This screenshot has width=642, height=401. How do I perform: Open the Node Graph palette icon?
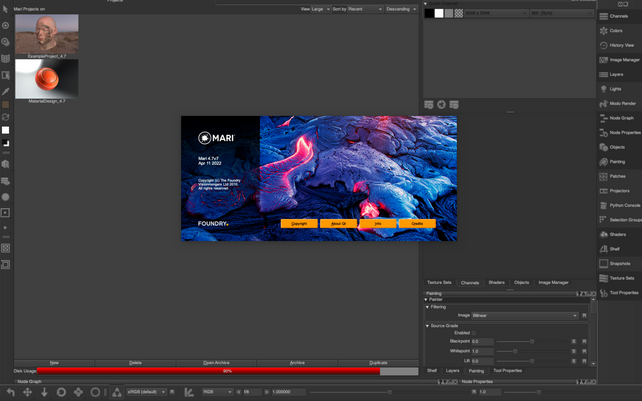(603, 117)
